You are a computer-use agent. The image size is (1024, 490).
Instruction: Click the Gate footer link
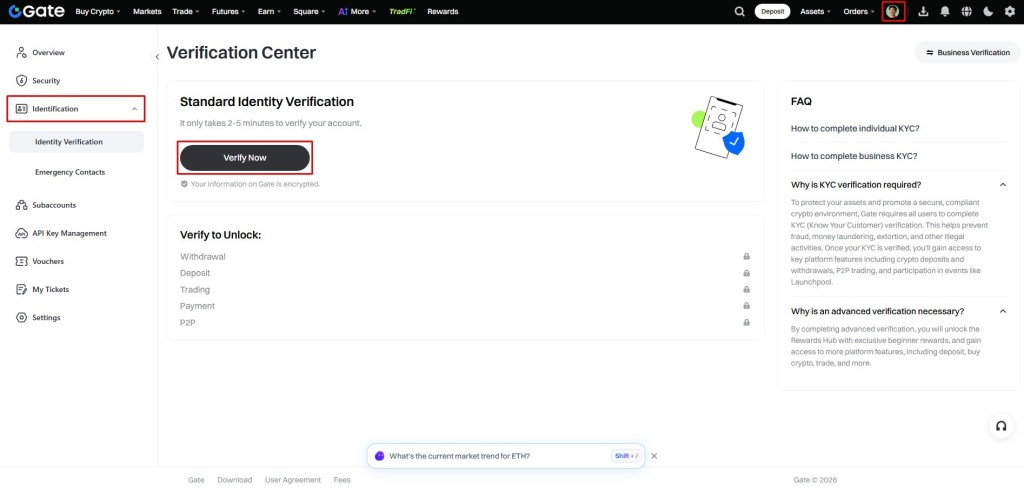pos(196,480)
